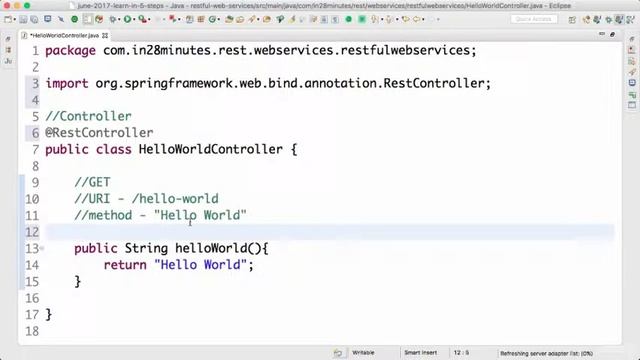Screen dimensions: 640x360
Task: Click the Debug perspective gear icon
Action: tap(609, 20)
